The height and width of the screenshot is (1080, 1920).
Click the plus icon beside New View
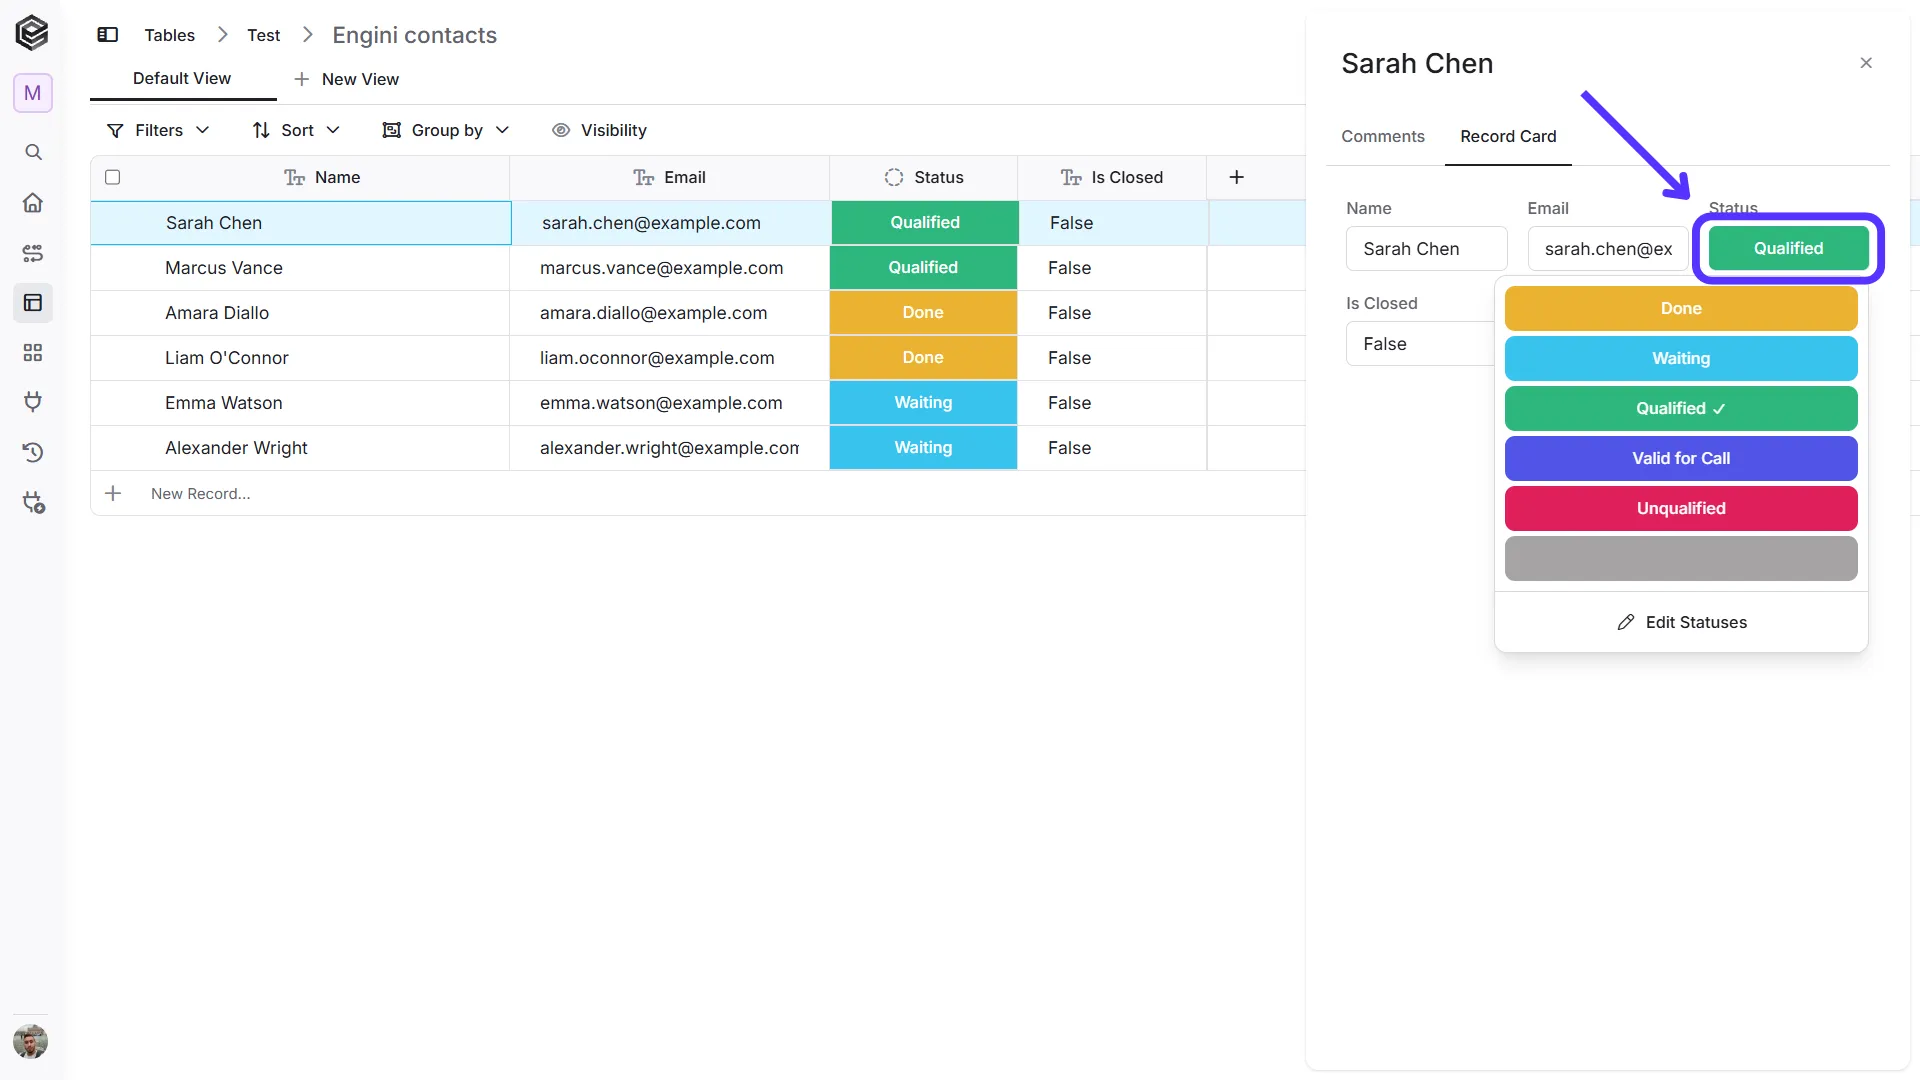[301, 79]
